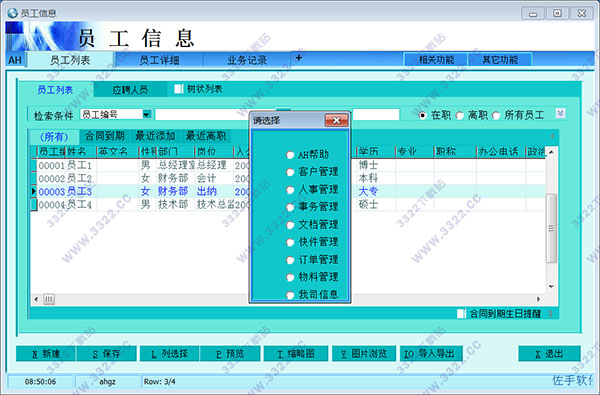Select the 快件管理 radio option
The width and height of the screenshot is (600, 395).
tap(290, 242)
